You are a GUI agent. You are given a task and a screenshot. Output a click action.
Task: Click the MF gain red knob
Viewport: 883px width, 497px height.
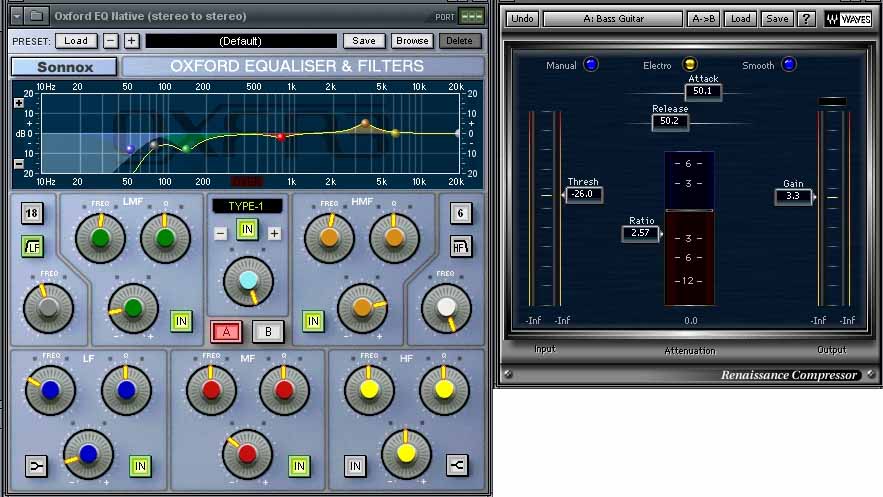click(x=247, y=454)
